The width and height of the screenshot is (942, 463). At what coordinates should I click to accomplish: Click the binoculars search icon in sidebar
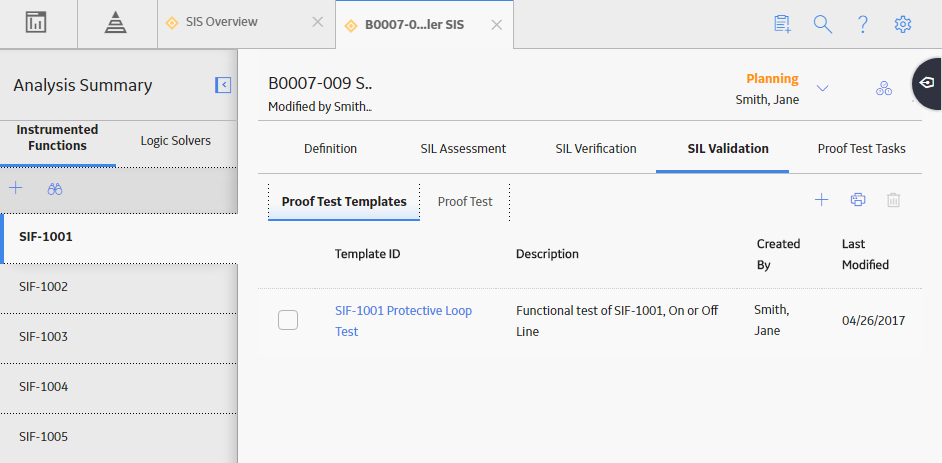tap(55, 189)
